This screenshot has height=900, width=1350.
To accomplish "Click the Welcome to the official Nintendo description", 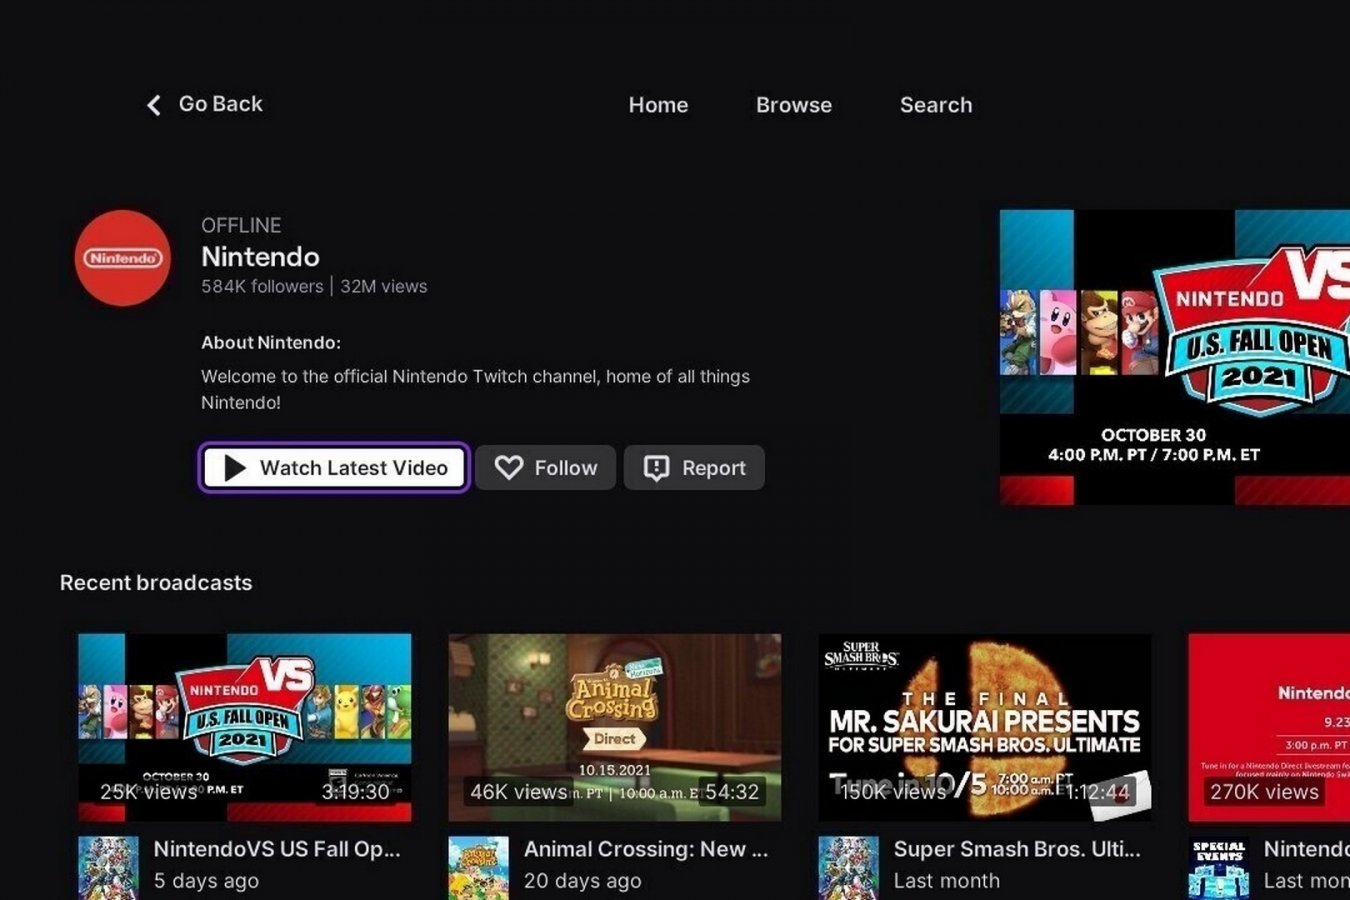I will 475,389.
